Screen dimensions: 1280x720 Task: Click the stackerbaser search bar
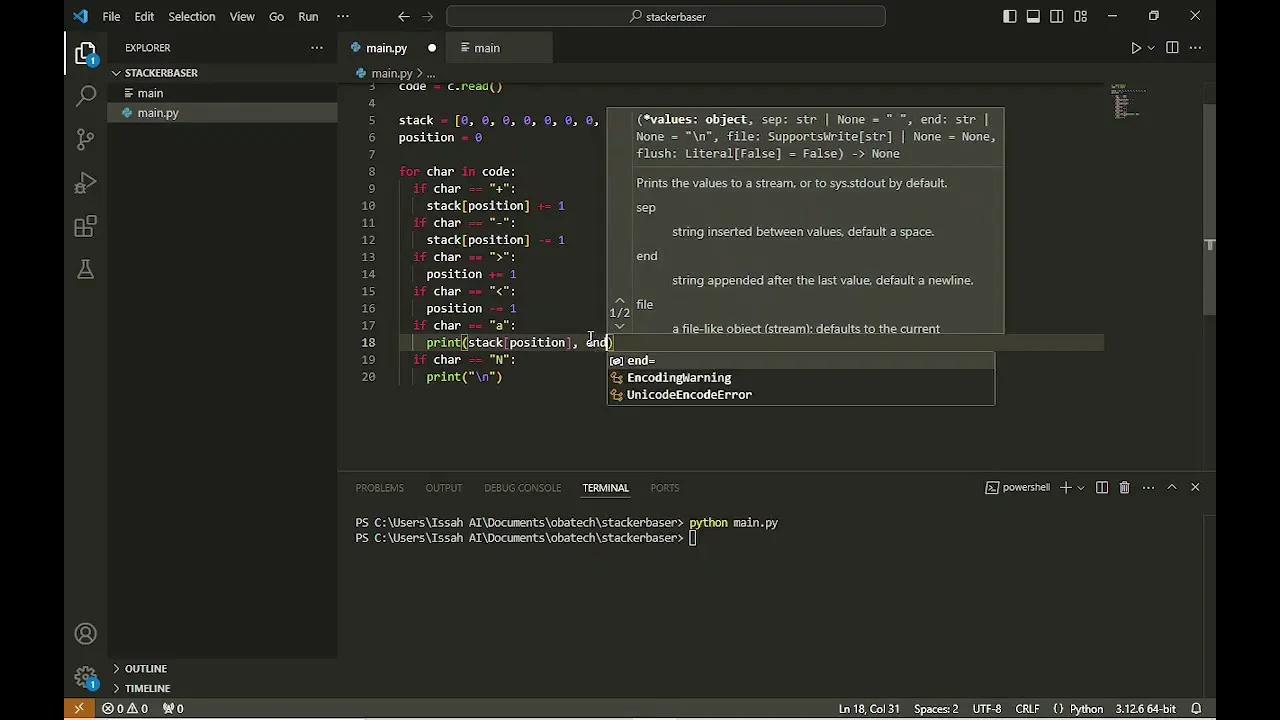click(666, 16)
